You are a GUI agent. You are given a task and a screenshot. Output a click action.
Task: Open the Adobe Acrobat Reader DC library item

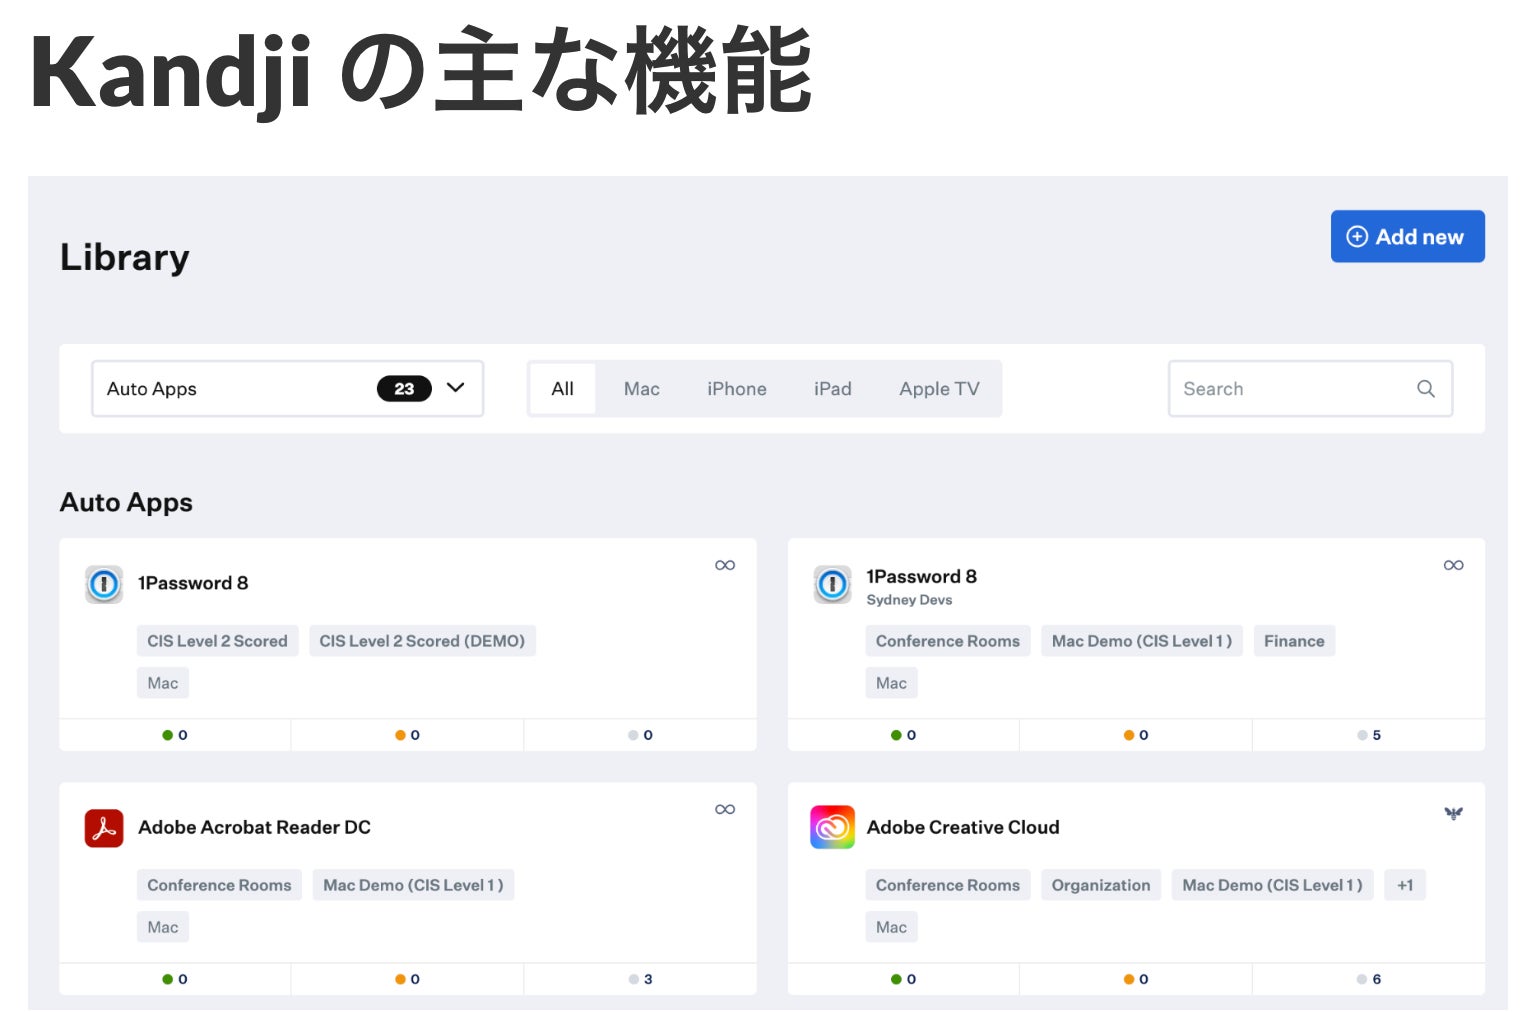tap(255, 828)
